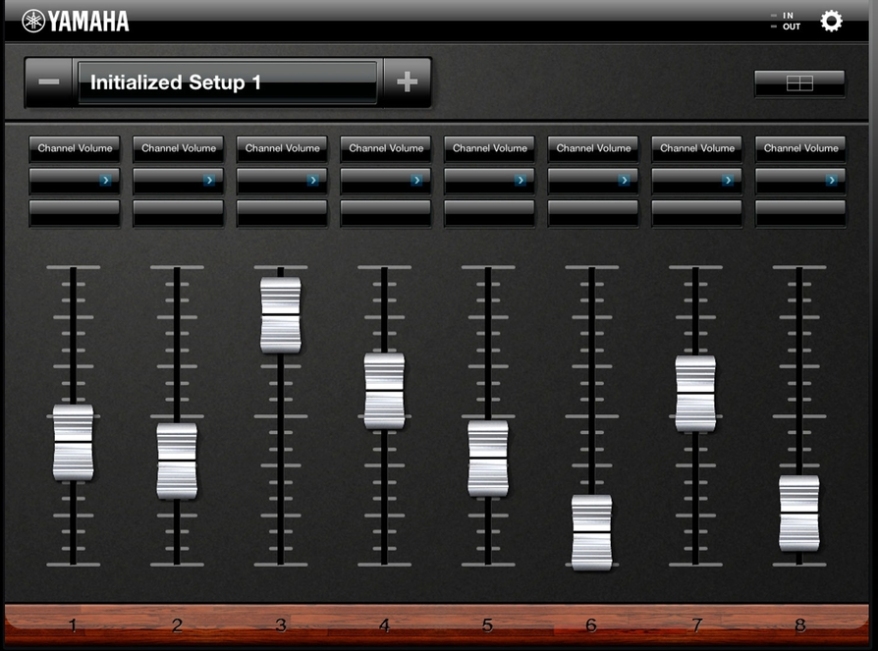The height and width of the screenshot is (651, 878).
Task: Click the Yamaha logo
Action: click(76, 22)
